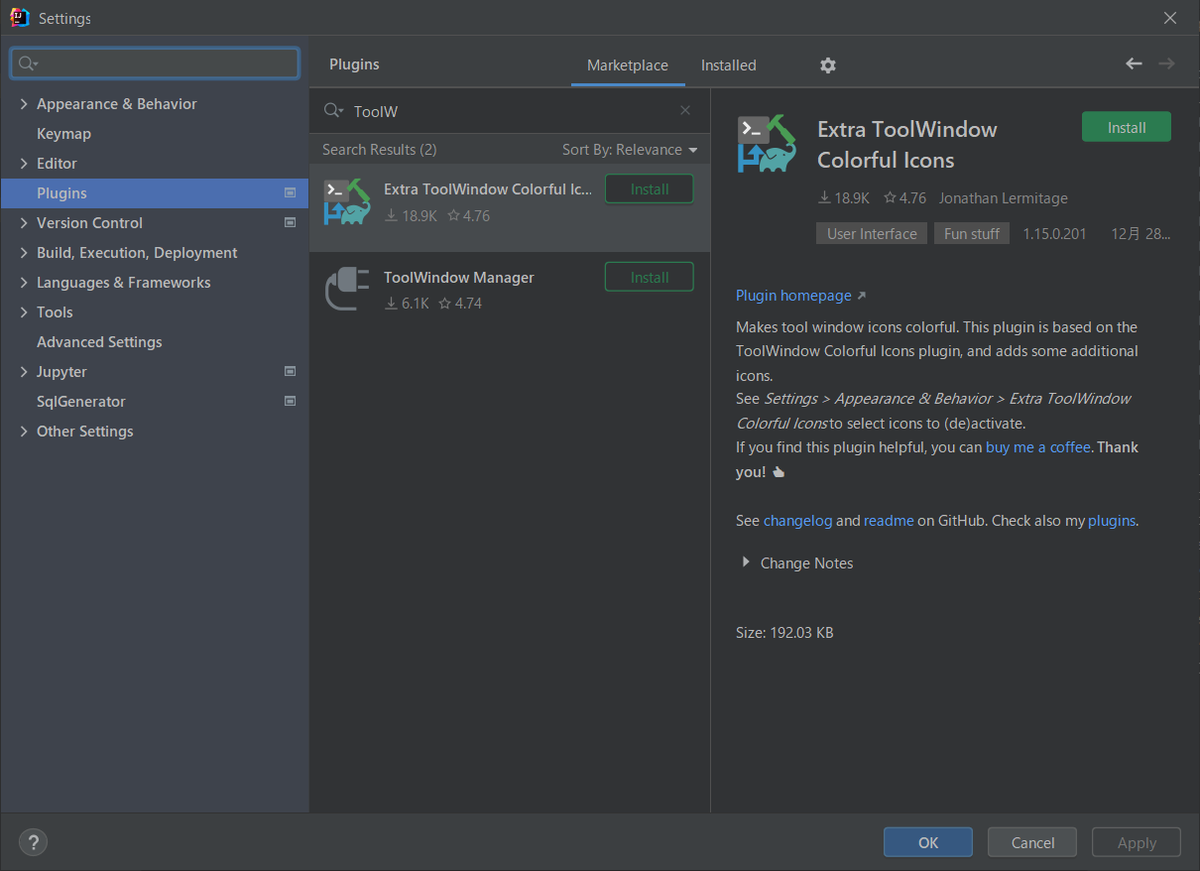Open the readme link
The height and width of the screenshot is (871, 1200).
(x=889, y=521)
